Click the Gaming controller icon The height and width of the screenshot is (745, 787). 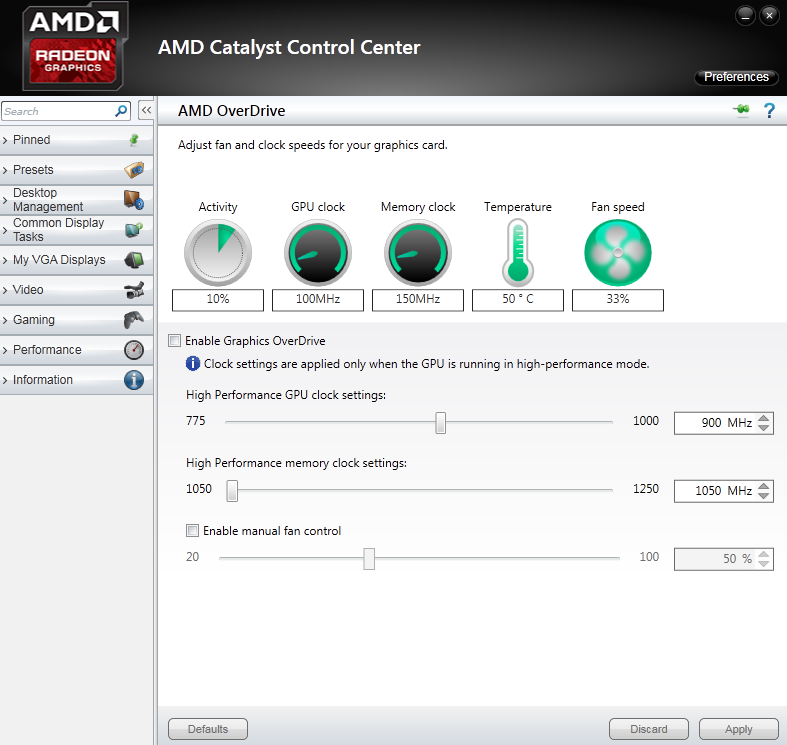[134, 320]
